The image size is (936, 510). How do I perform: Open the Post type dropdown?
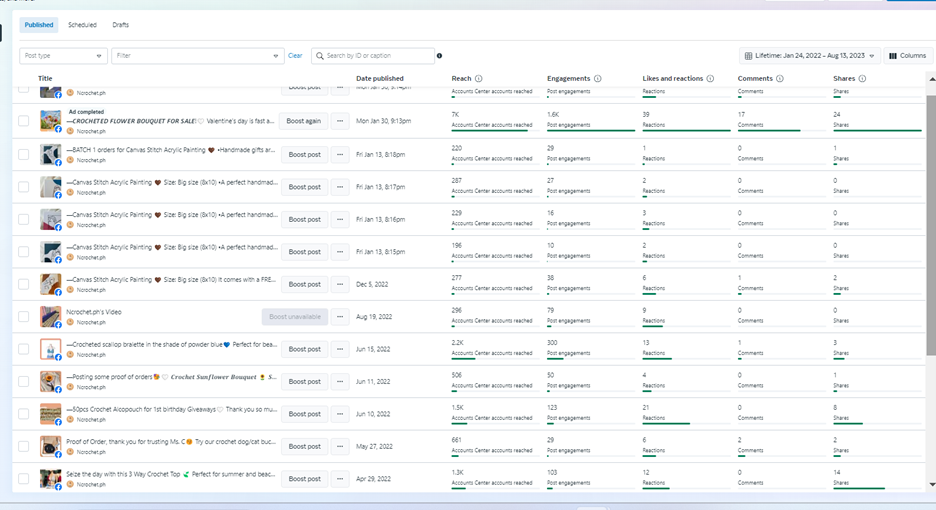[x=63, y=56]
